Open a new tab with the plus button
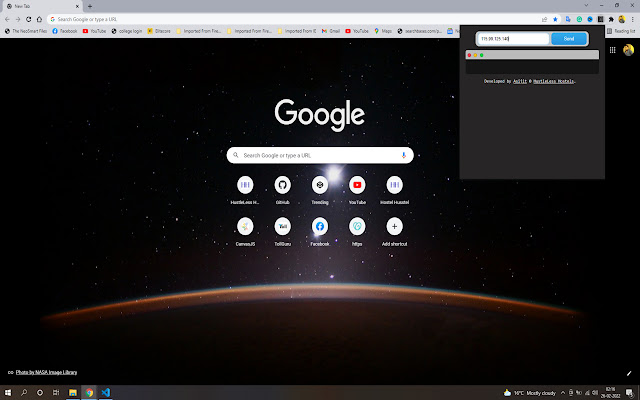 point(90,6)
